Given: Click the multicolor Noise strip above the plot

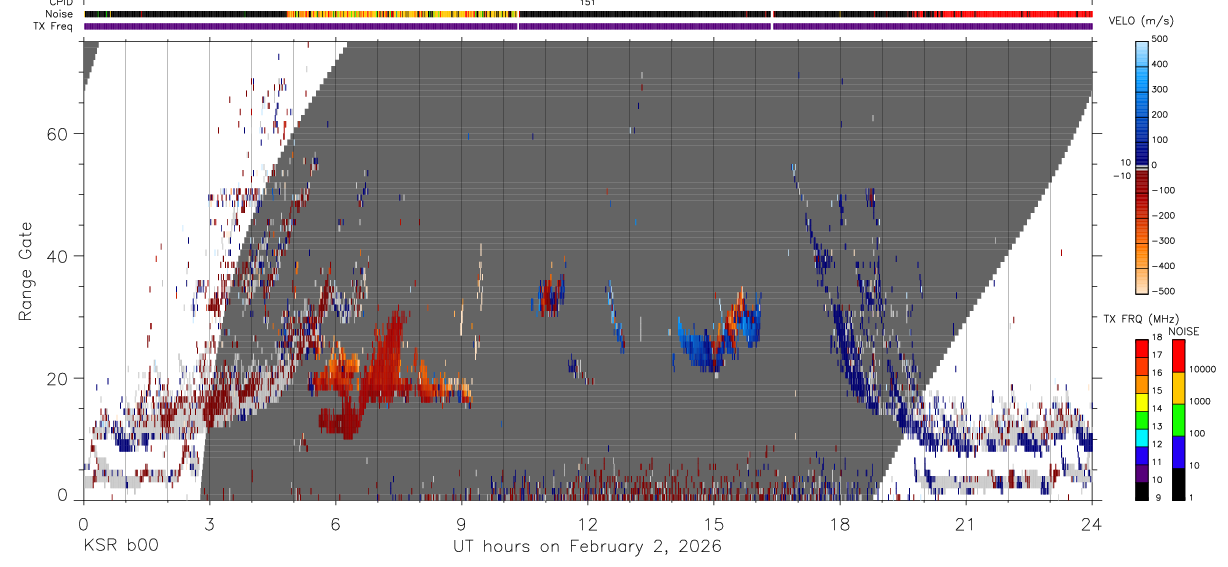Looking at the screenshot, I should [x=588, y=14].
